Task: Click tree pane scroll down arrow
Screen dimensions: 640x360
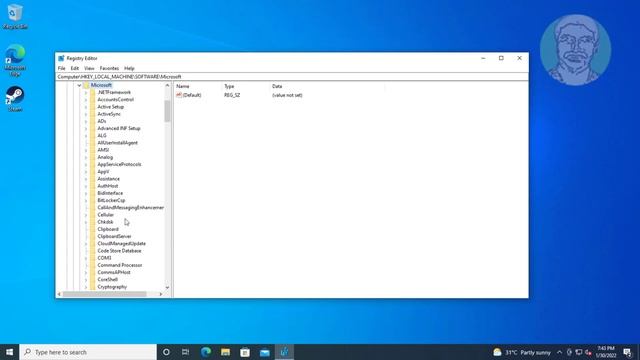Action: [167, 288]
